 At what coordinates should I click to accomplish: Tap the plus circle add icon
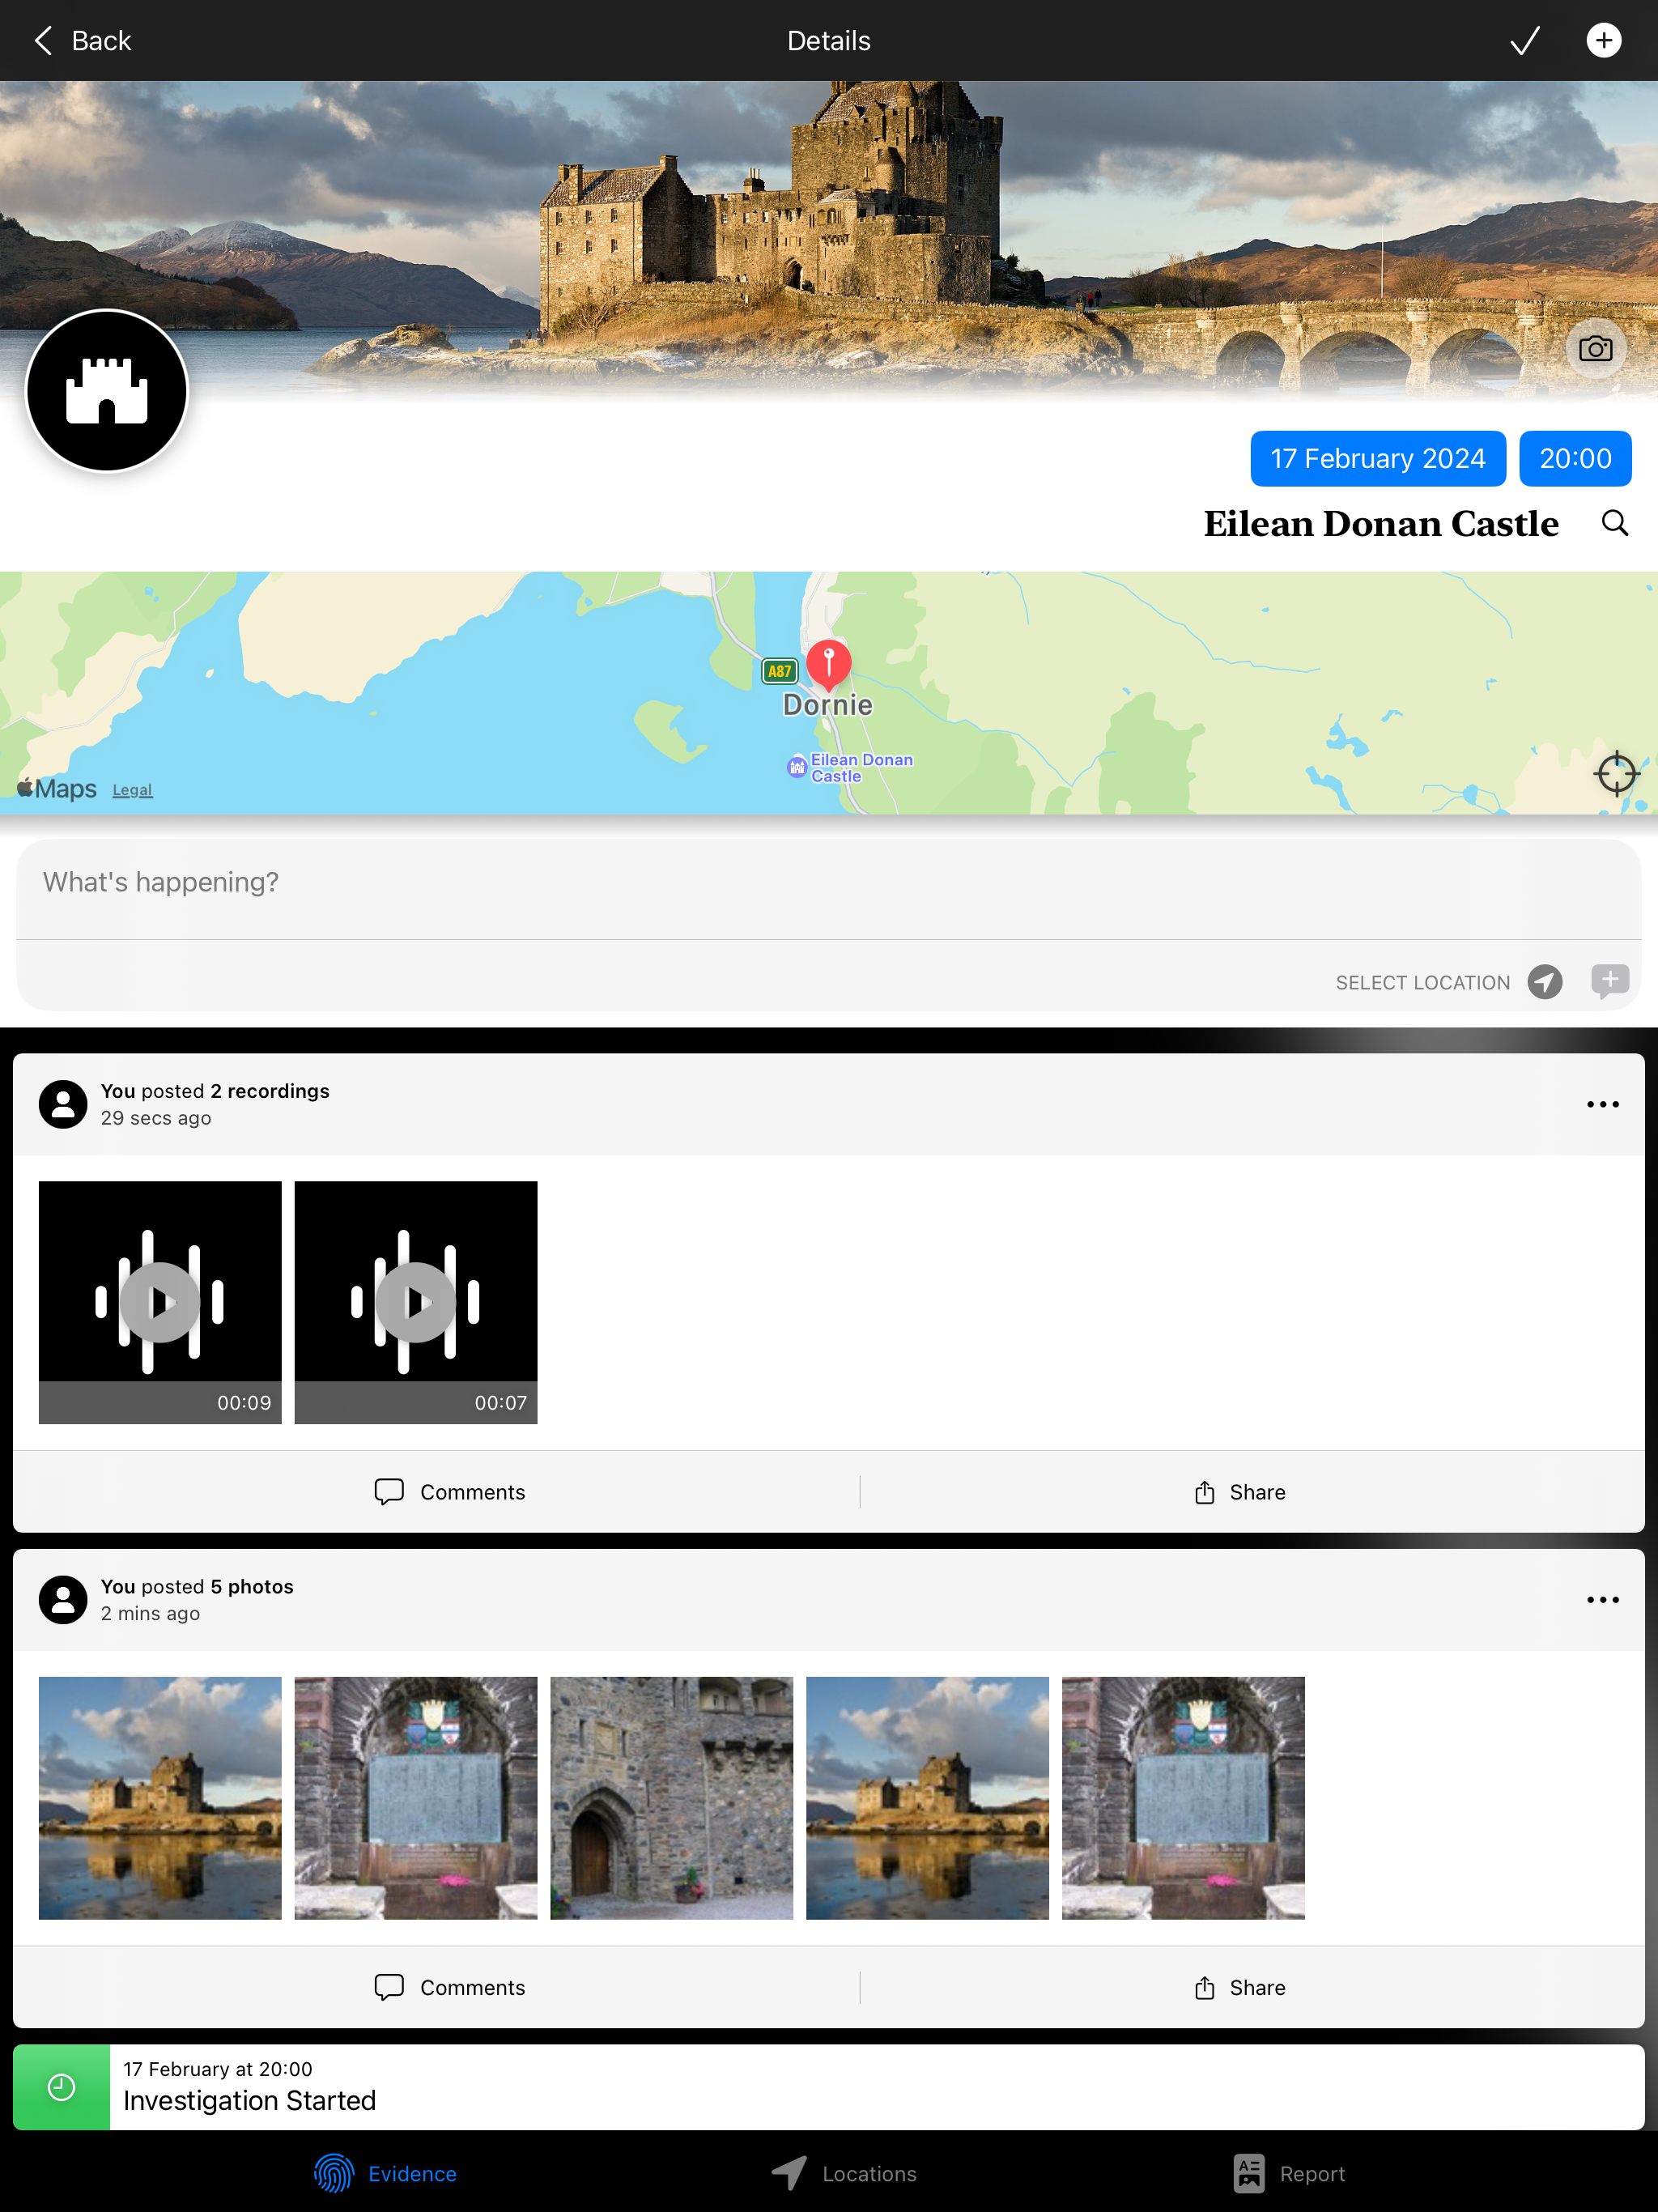click(x=1603, y=41)
